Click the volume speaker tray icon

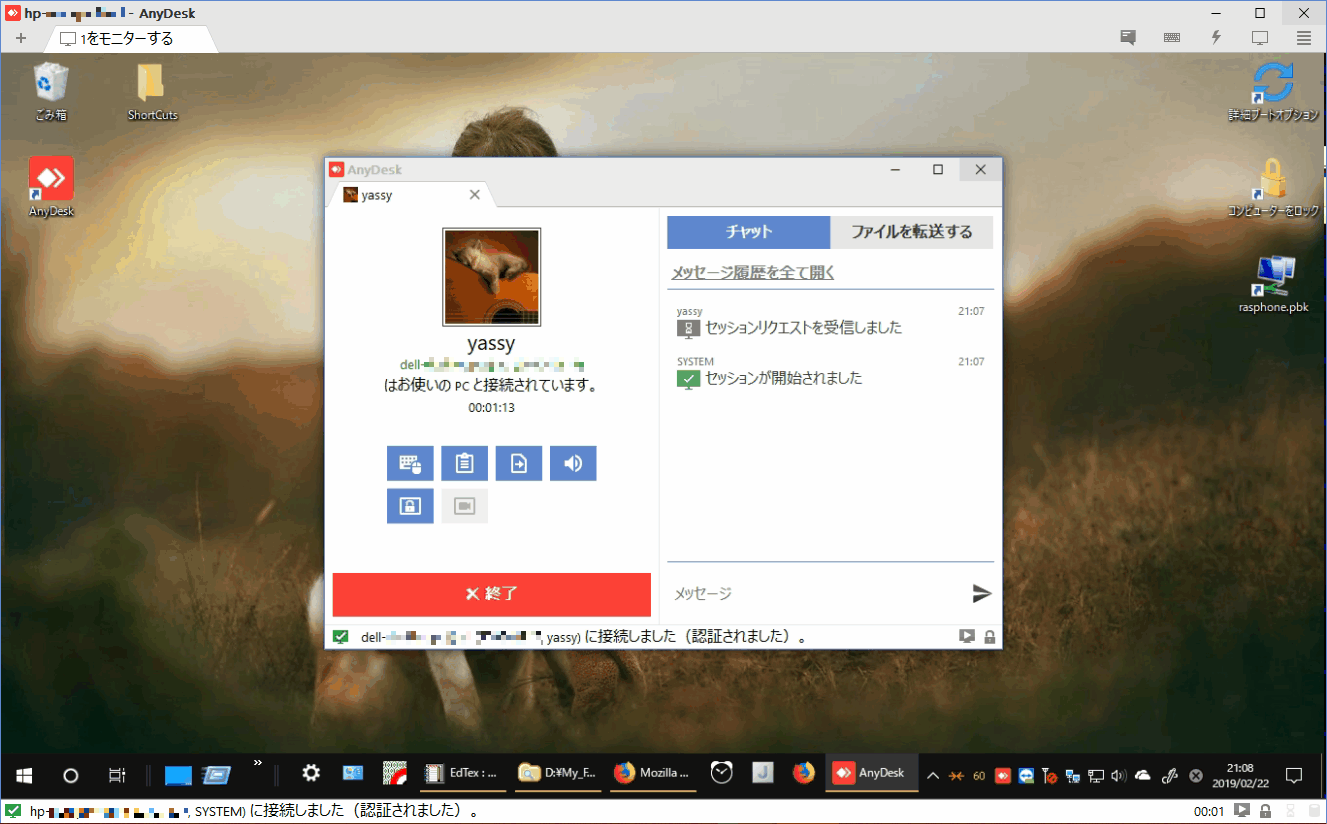pos(1118,775)
